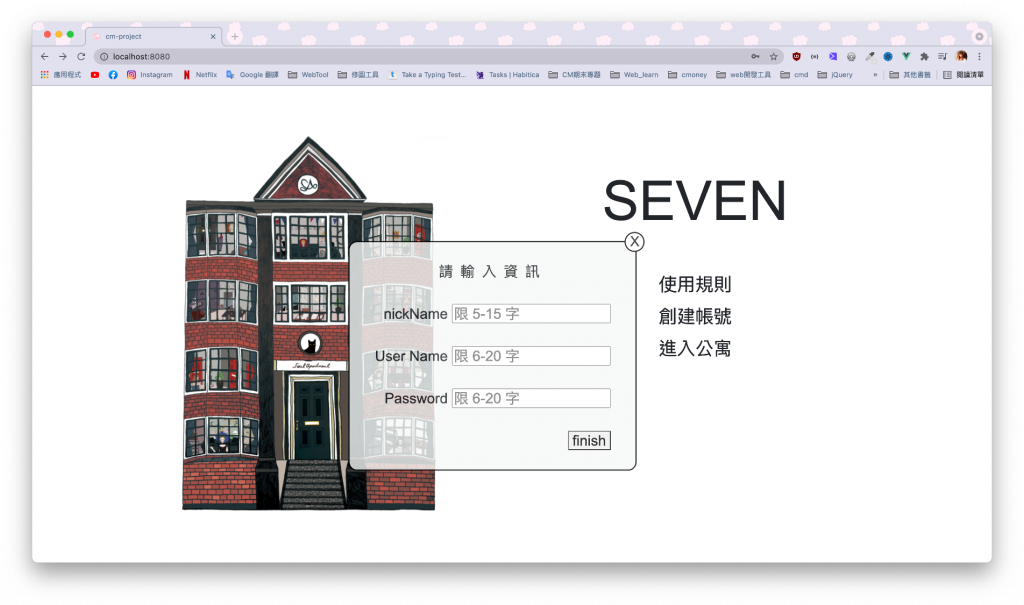Screen dimensions: 1024x605
Task: Focus the User Name input field
Action: coord(531,356)
